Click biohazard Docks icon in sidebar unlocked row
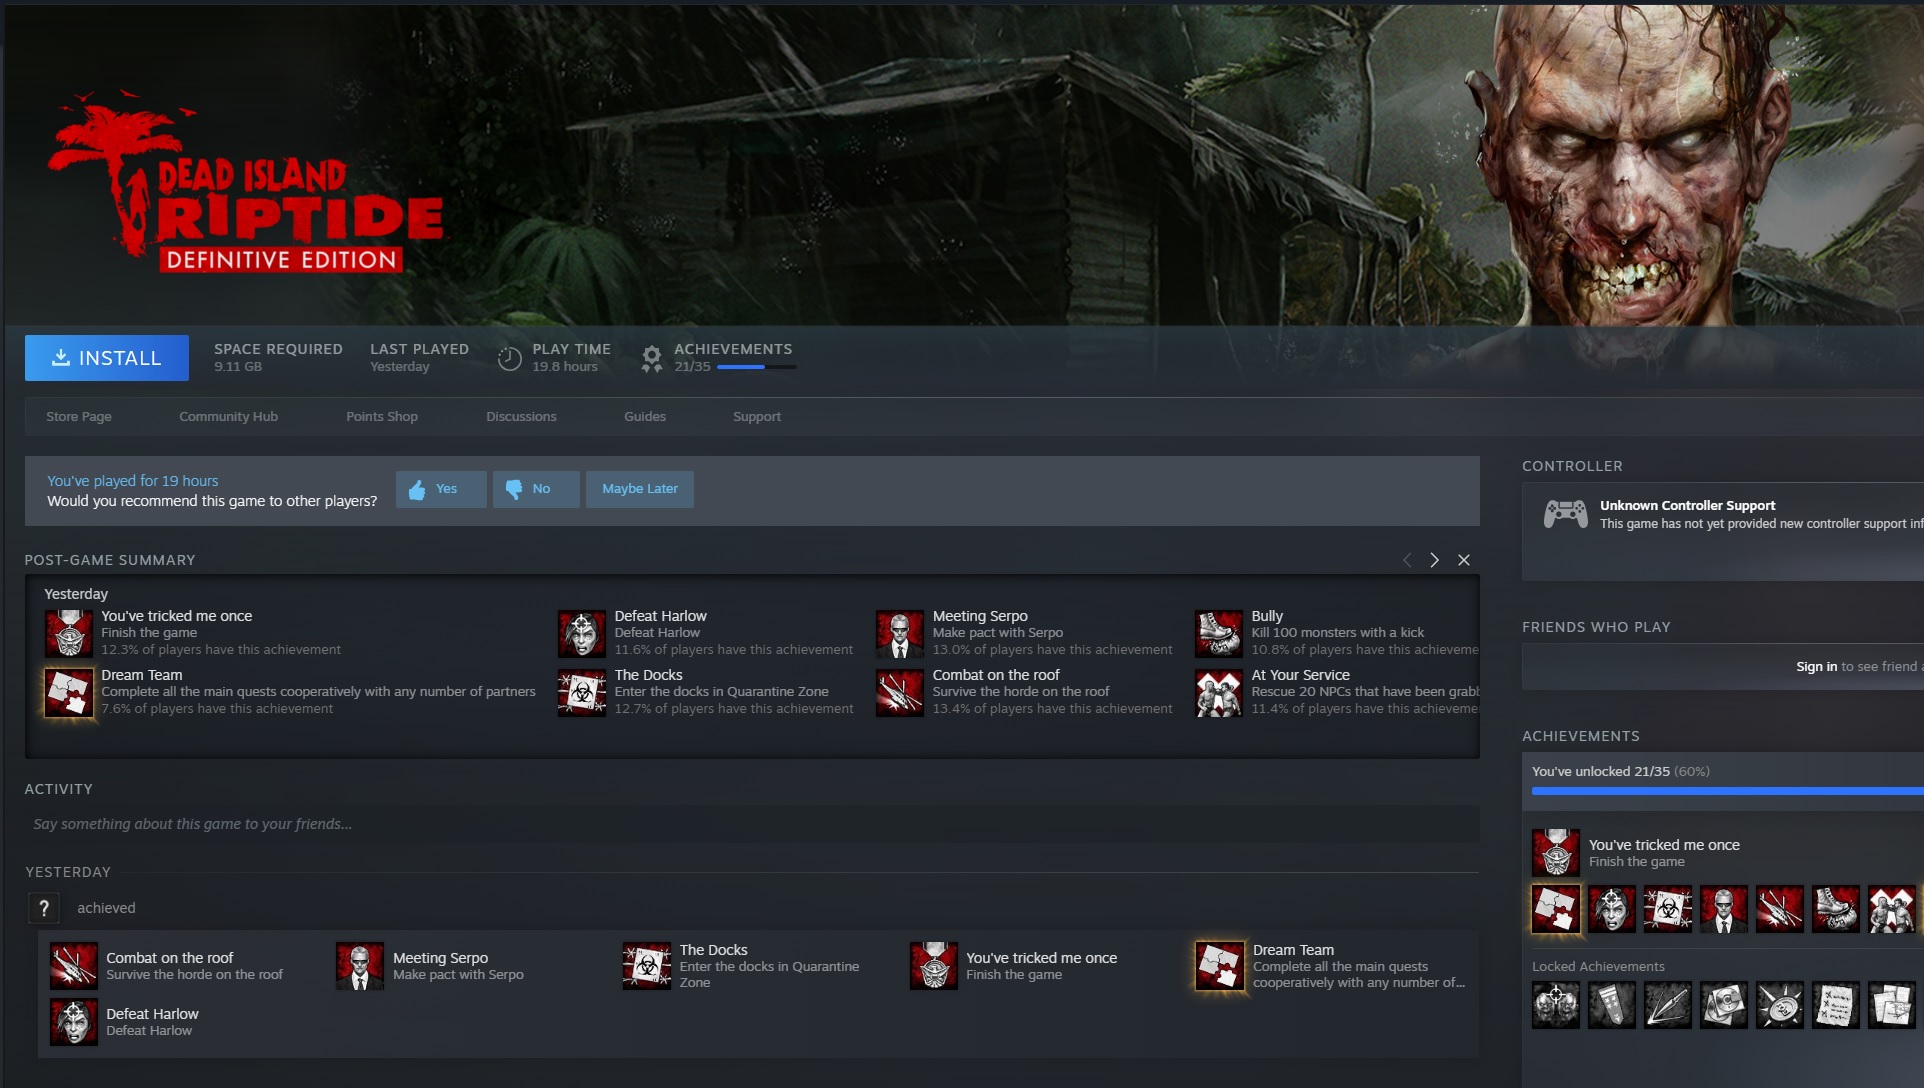 (1668, 909)
